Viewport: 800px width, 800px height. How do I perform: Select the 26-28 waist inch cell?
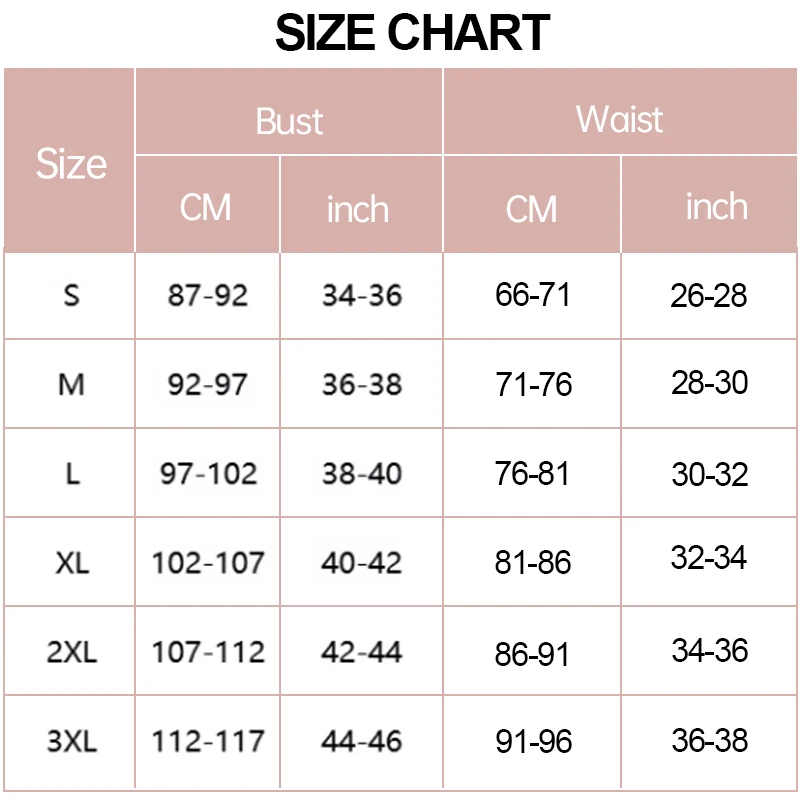tap(709, 295)
